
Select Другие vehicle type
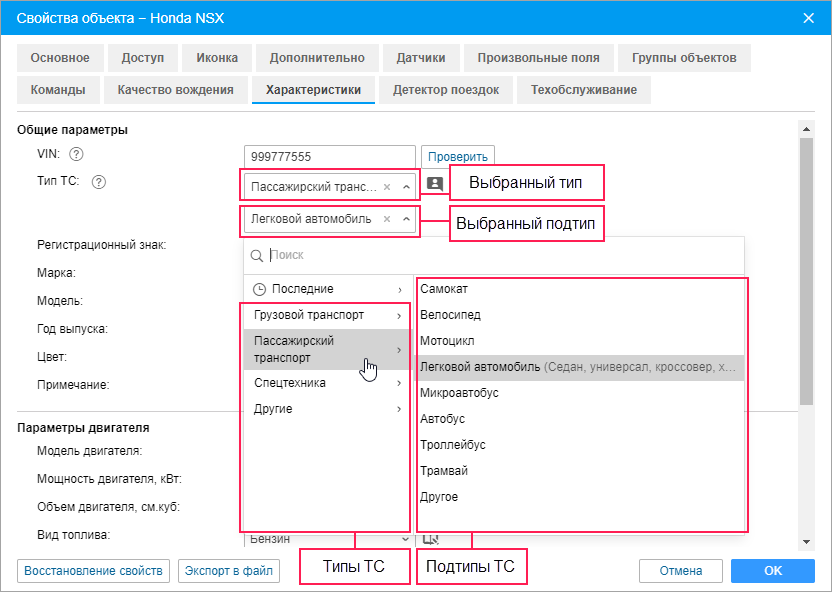click(327, 409)
